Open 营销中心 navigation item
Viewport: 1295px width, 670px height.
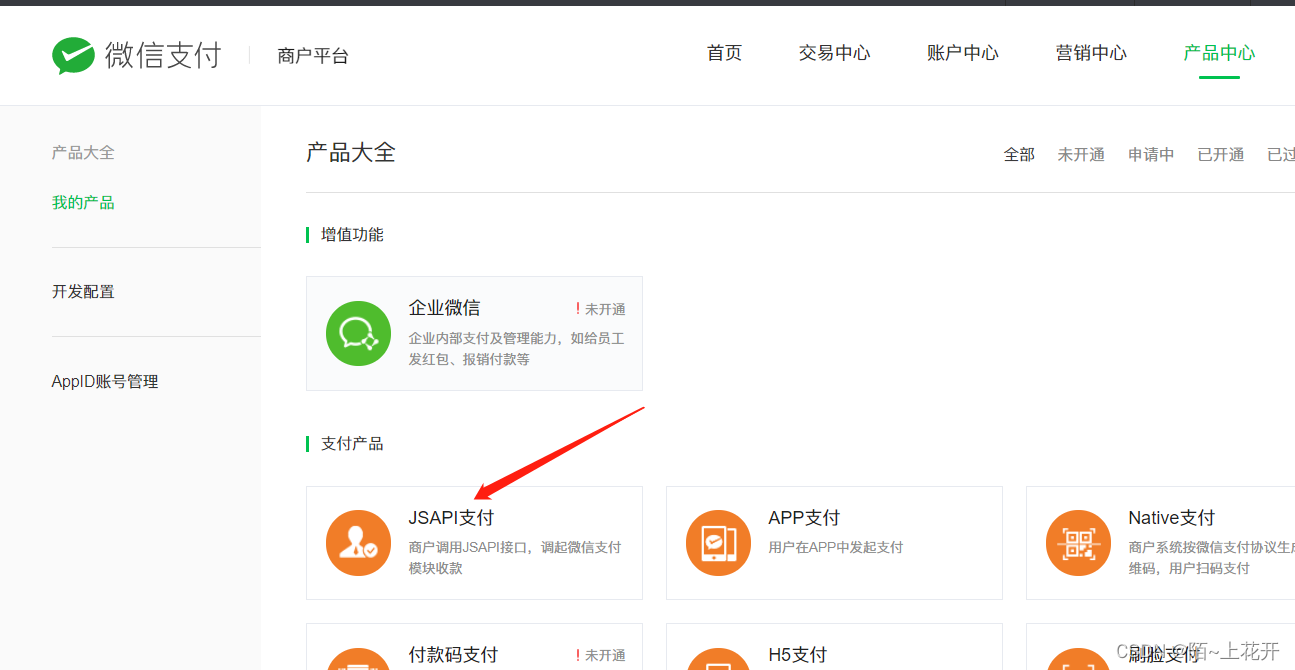pyautogui.click(x=1091, y=53)
